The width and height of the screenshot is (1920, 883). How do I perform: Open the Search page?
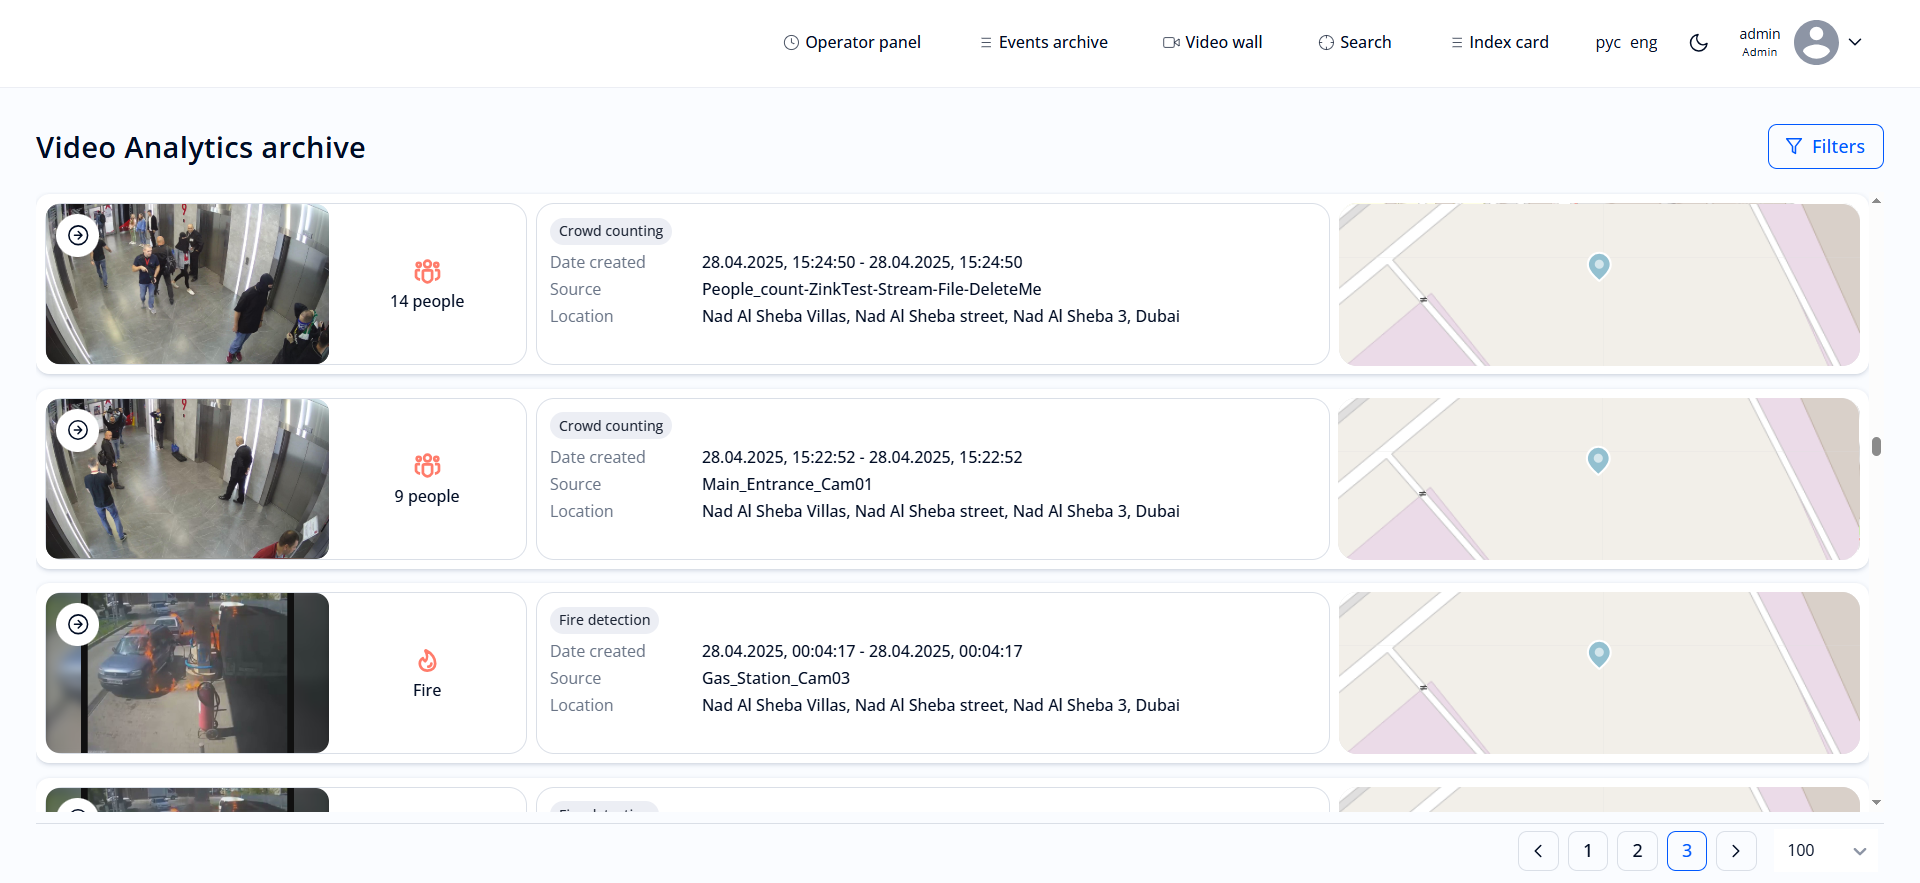(x=1355, y=42)
